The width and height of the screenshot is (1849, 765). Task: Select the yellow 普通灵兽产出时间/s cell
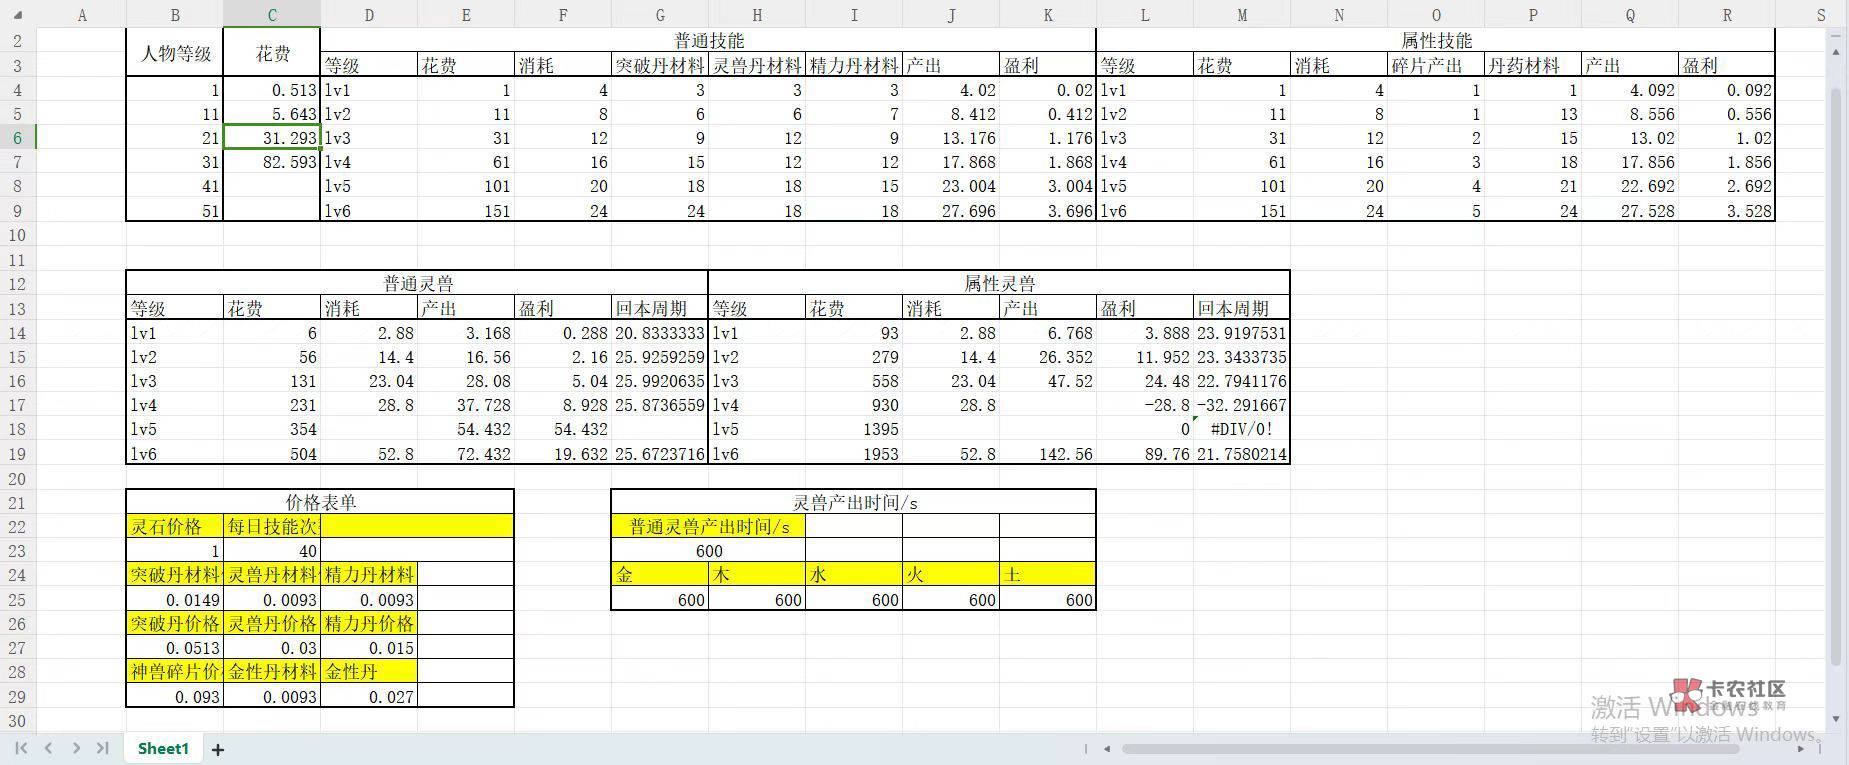coord(708,526)
